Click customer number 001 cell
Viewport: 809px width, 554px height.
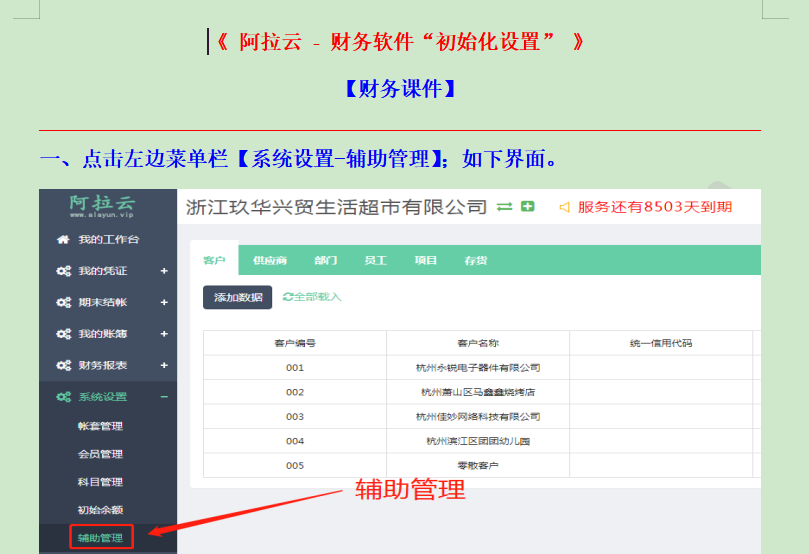(x=295, y=368)
